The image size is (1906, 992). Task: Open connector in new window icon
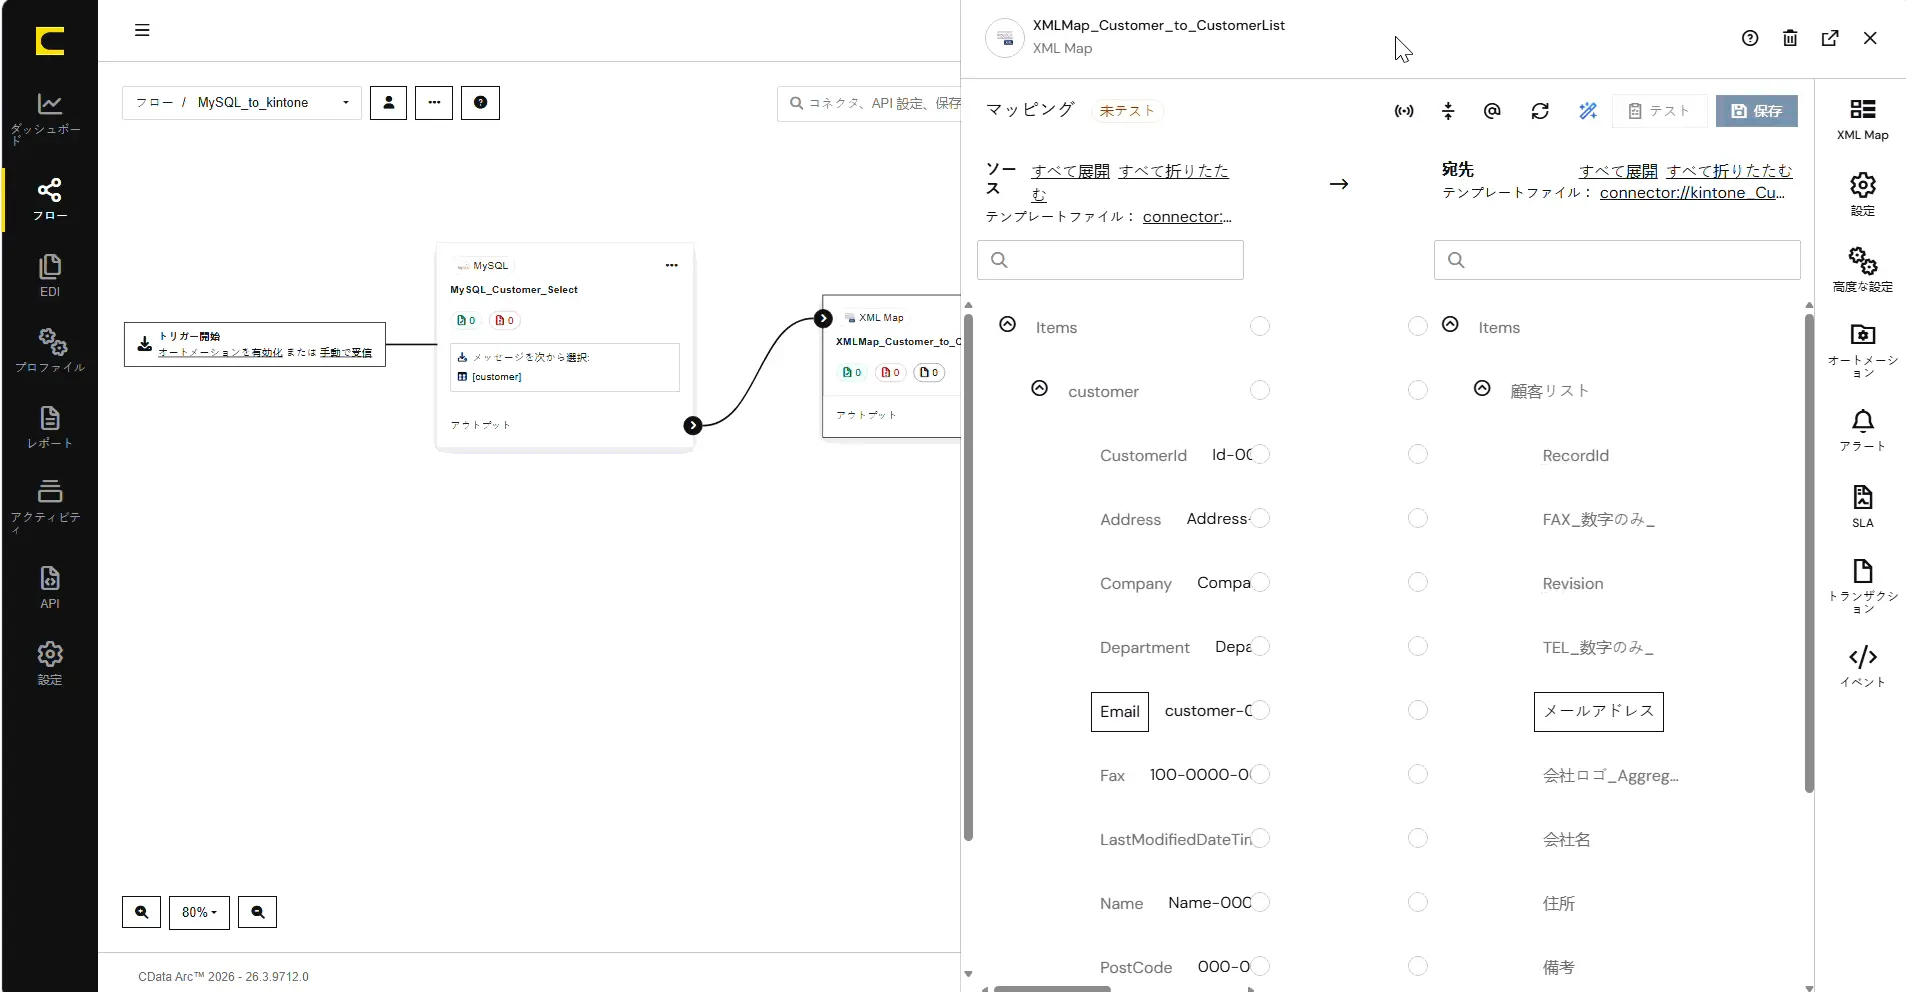coord(1830,38)
